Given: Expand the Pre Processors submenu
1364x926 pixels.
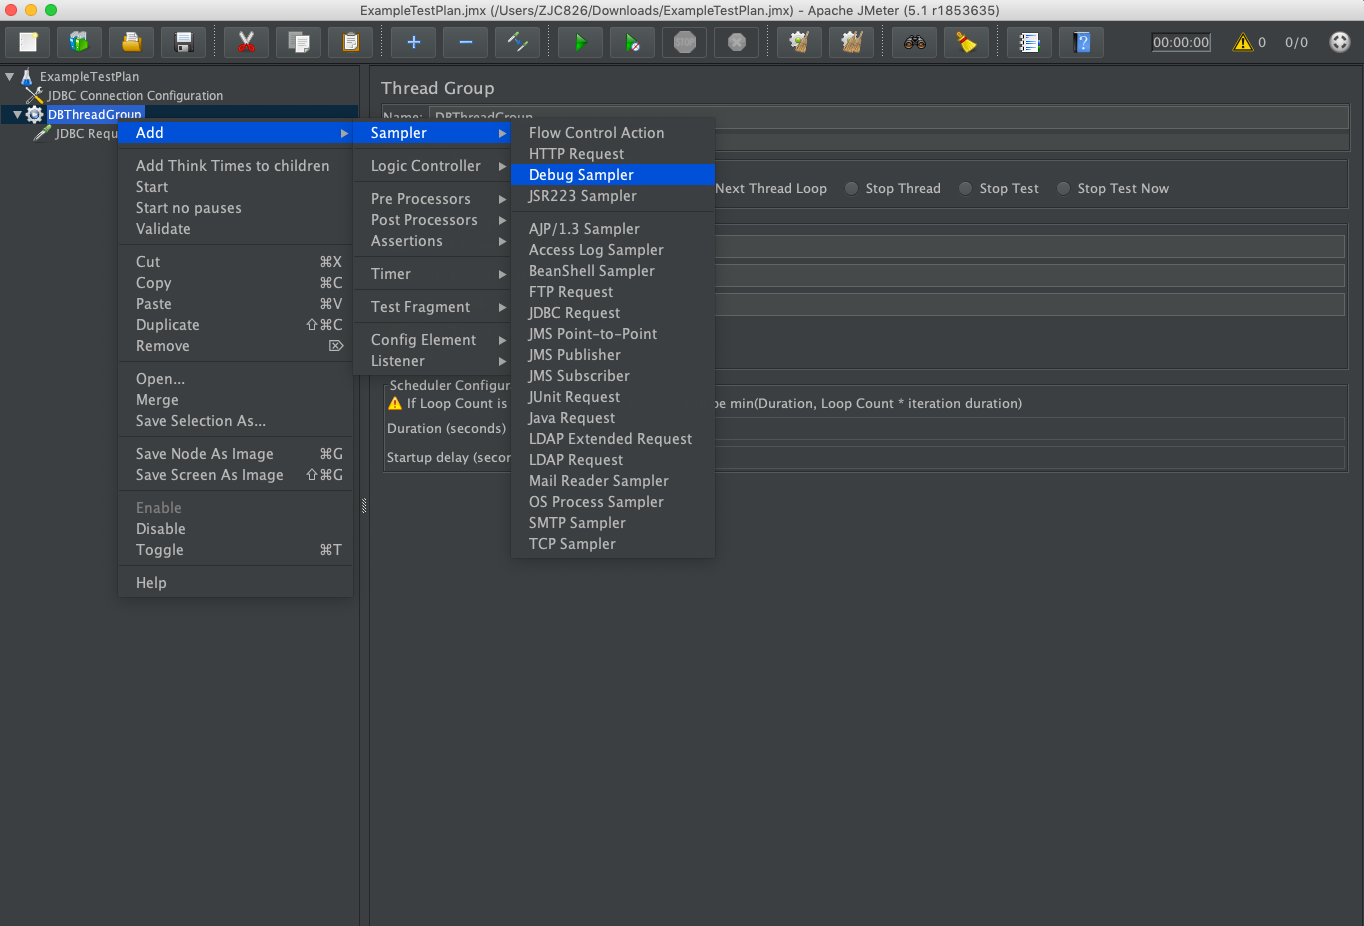Looking at the screenshot, I should [432, 199].
